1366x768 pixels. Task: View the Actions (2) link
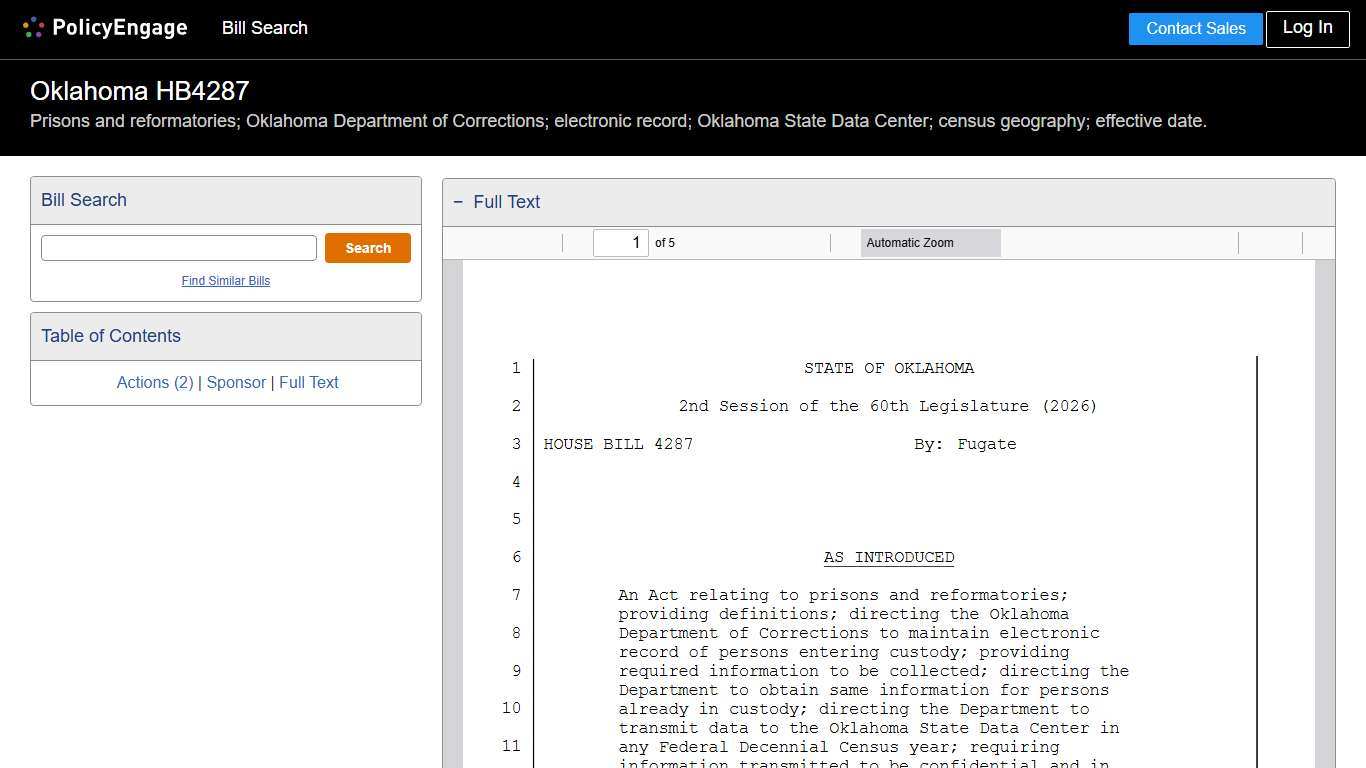tap(155, 382)
